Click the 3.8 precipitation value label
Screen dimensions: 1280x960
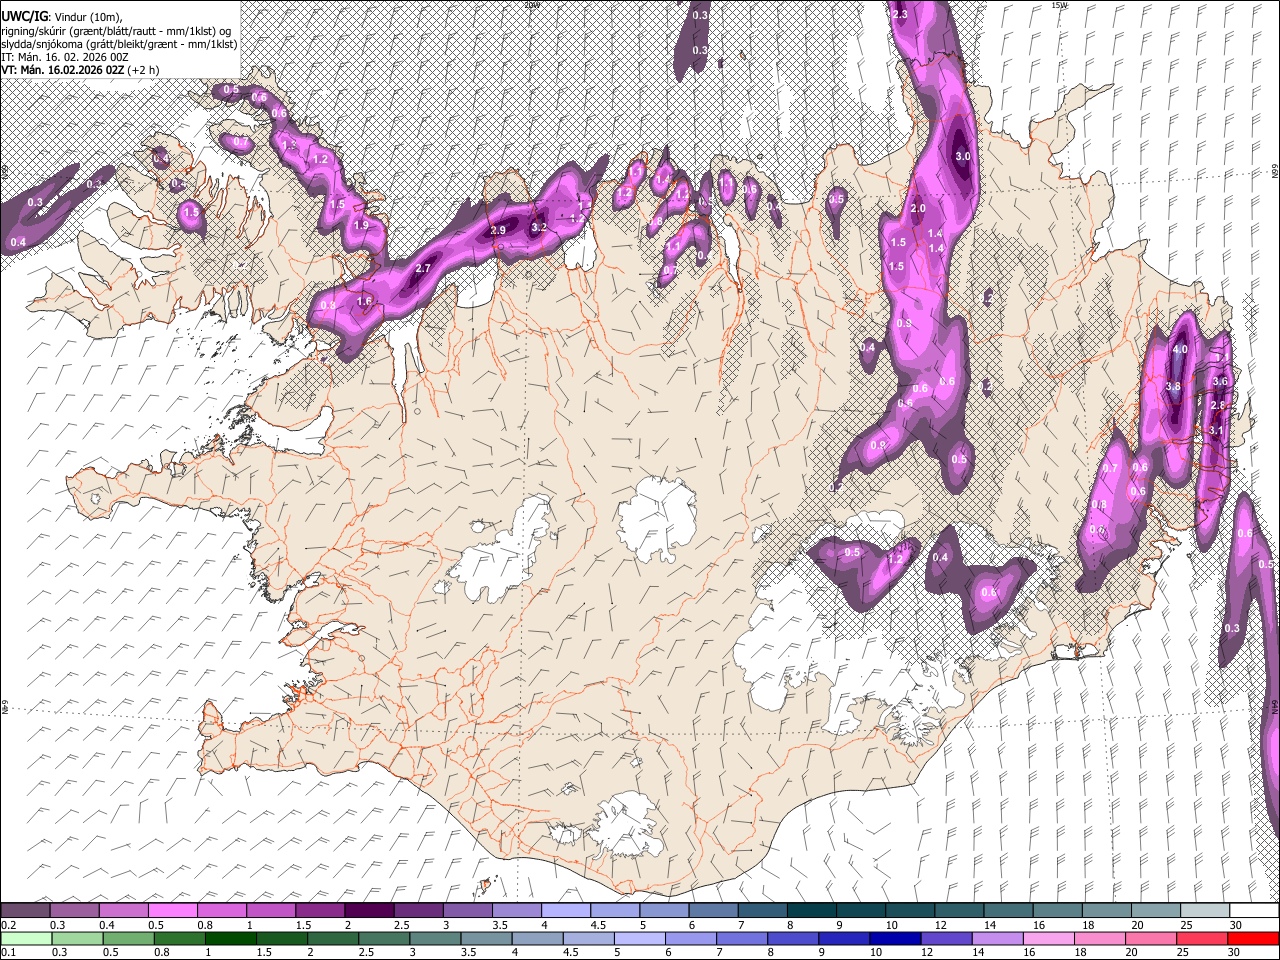coord(1174,386)
